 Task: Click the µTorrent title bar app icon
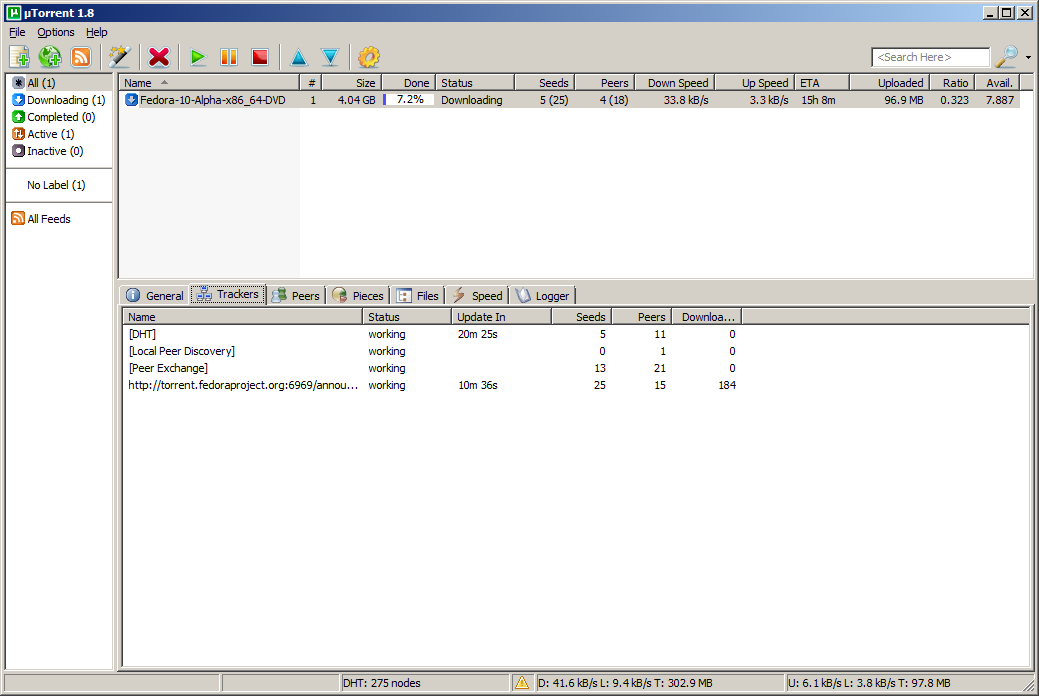pos(14,13)
